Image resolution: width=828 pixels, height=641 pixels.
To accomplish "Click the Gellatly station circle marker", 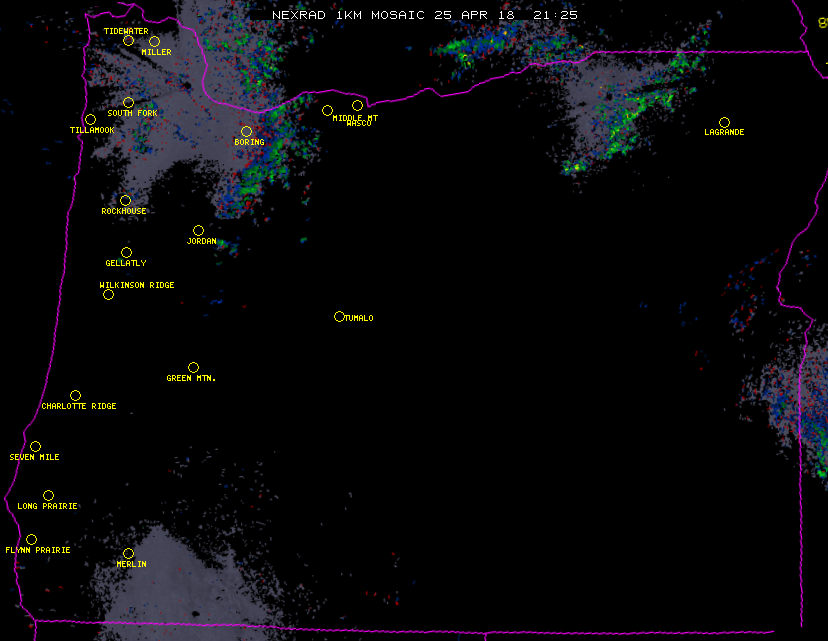I will [126, 252].
